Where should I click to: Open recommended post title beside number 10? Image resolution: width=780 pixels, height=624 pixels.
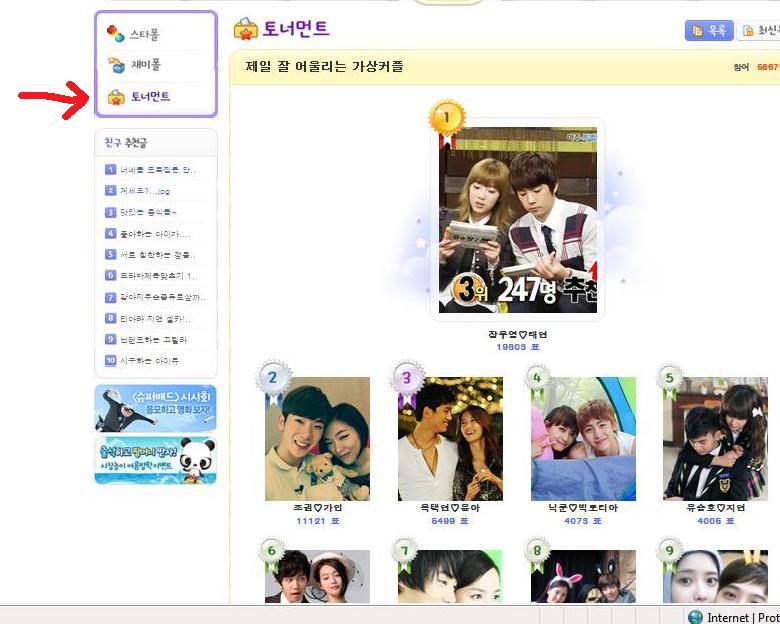point(149,361)
